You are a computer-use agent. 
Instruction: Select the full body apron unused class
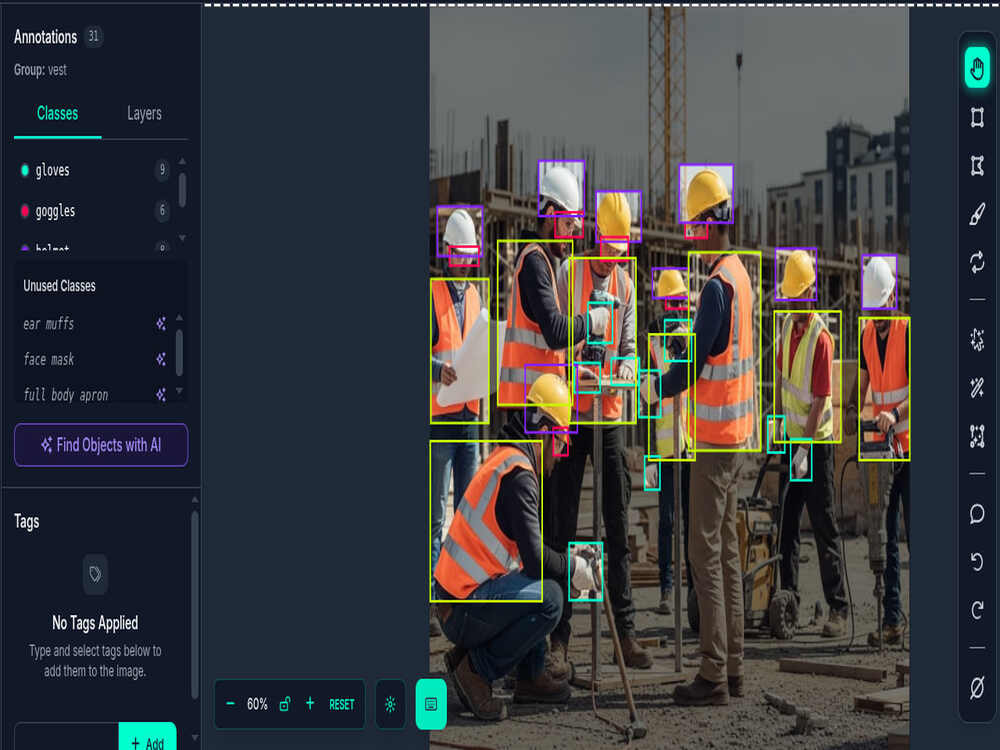pyautogui.click(x=66, y=395)
